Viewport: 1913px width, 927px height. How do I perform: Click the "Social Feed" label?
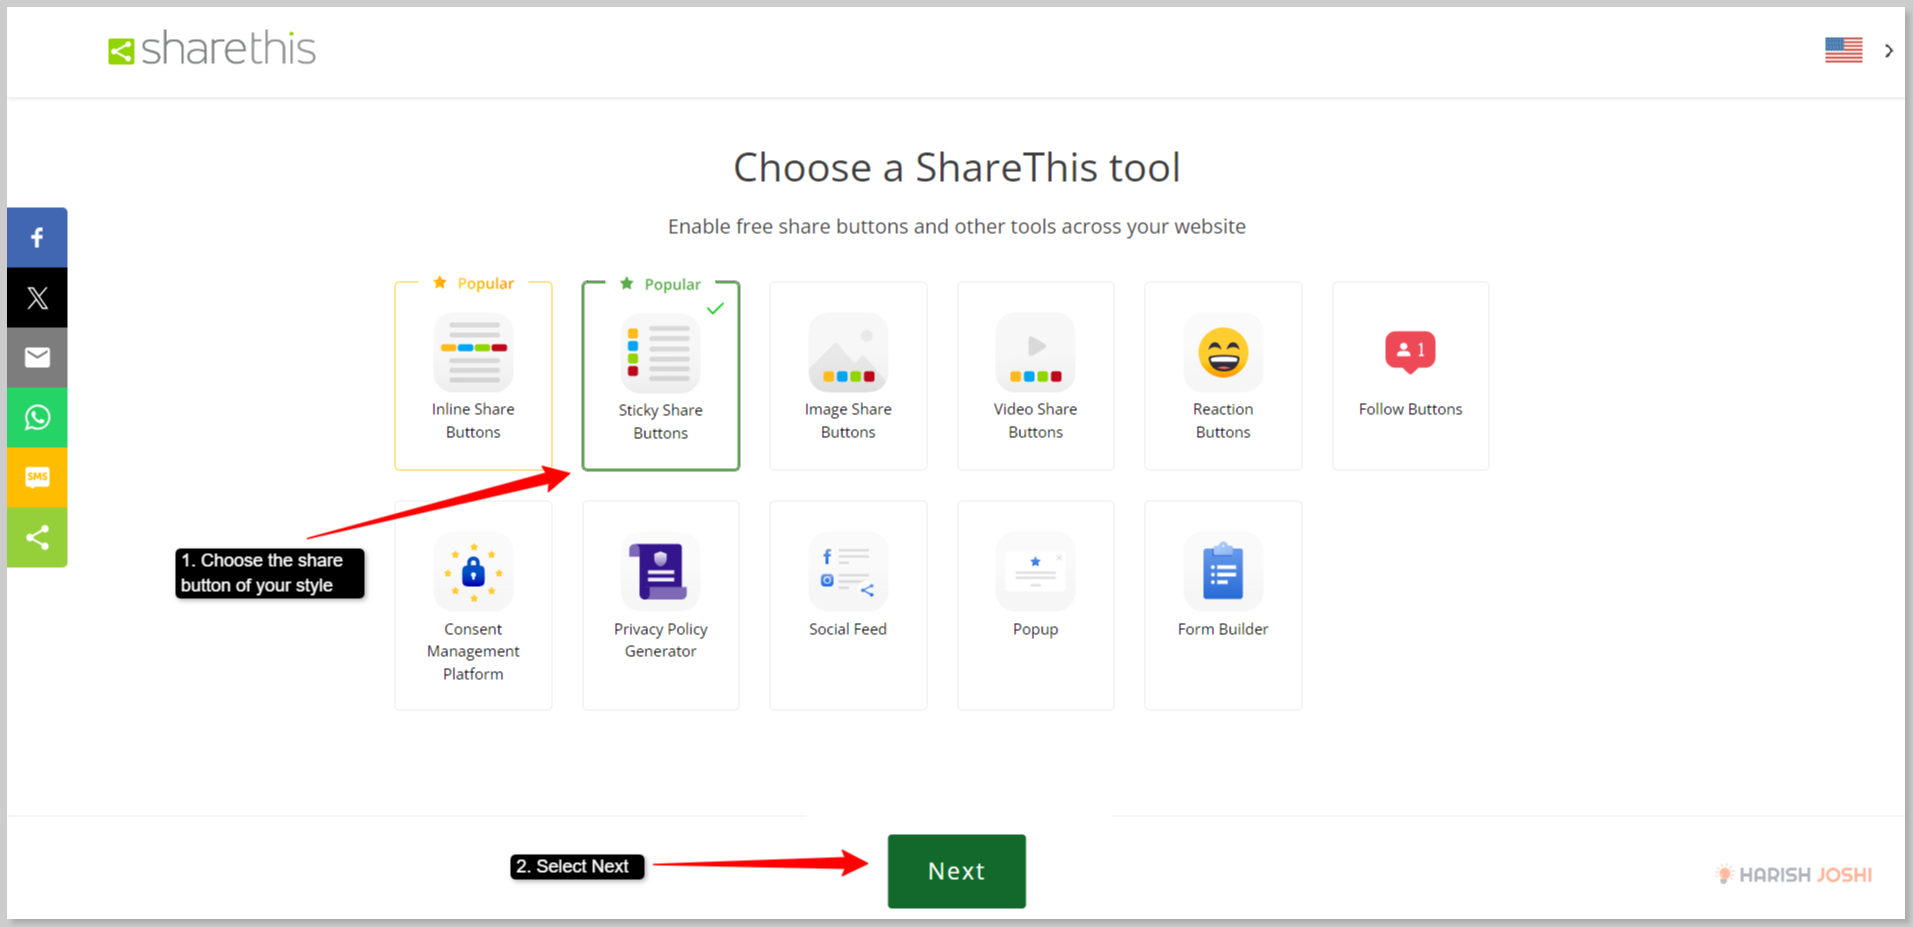click(x=848, y=629)
